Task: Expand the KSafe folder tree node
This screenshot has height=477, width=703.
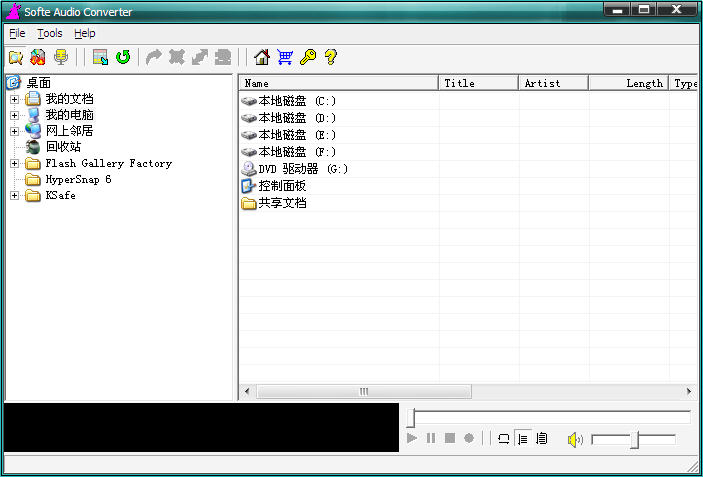Action: click(x=15, y=195)
